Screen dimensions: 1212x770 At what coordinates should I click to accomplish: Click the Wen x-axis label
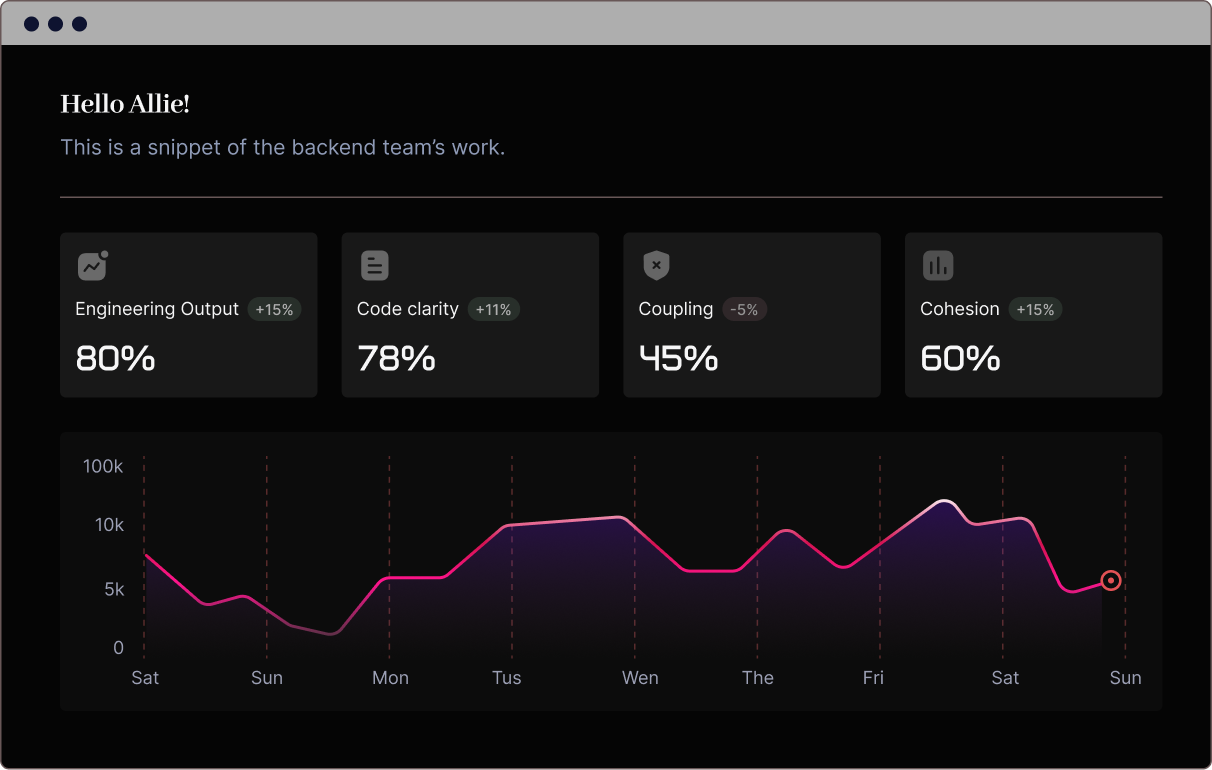[640, 678]
